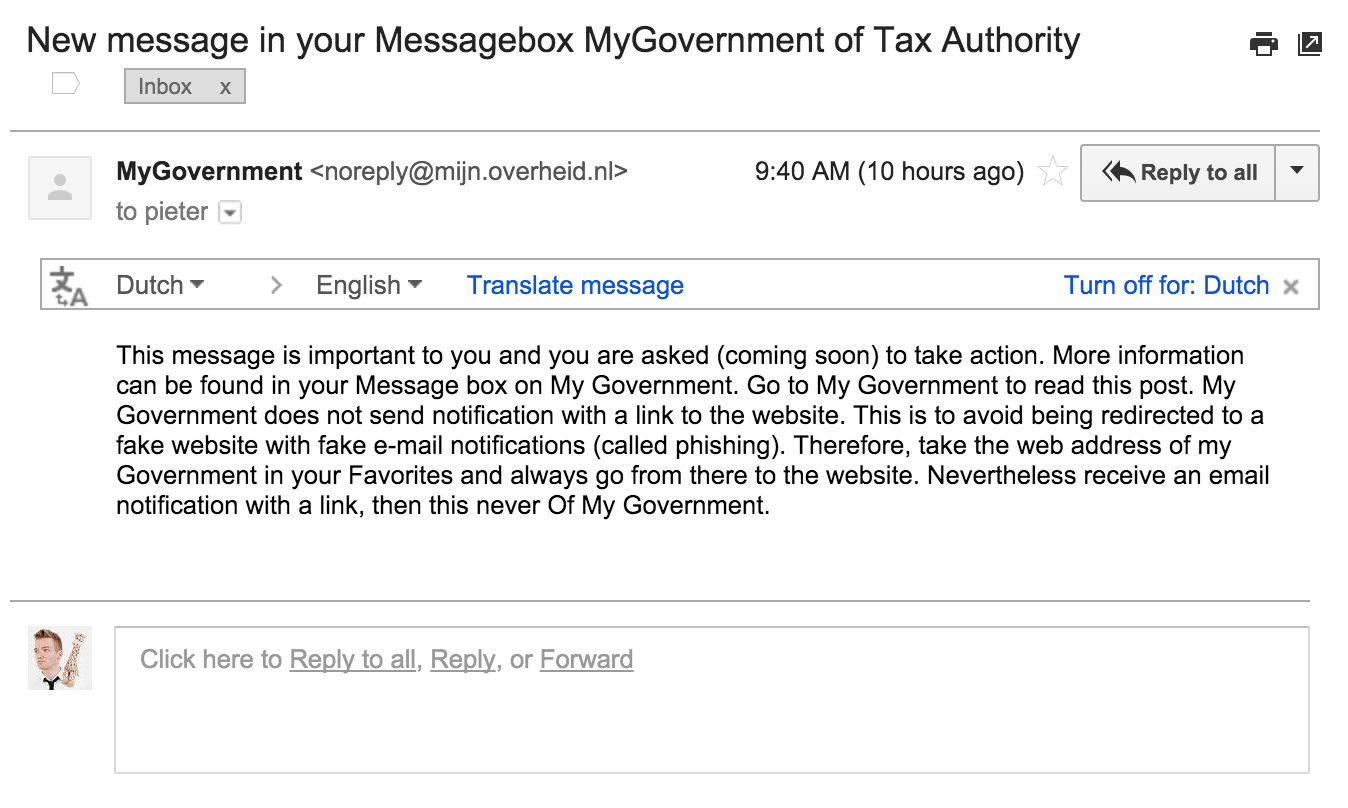Click the 'Translate message' link
This screenshot has width=1348, height=808.
click(x=574, y=285)
